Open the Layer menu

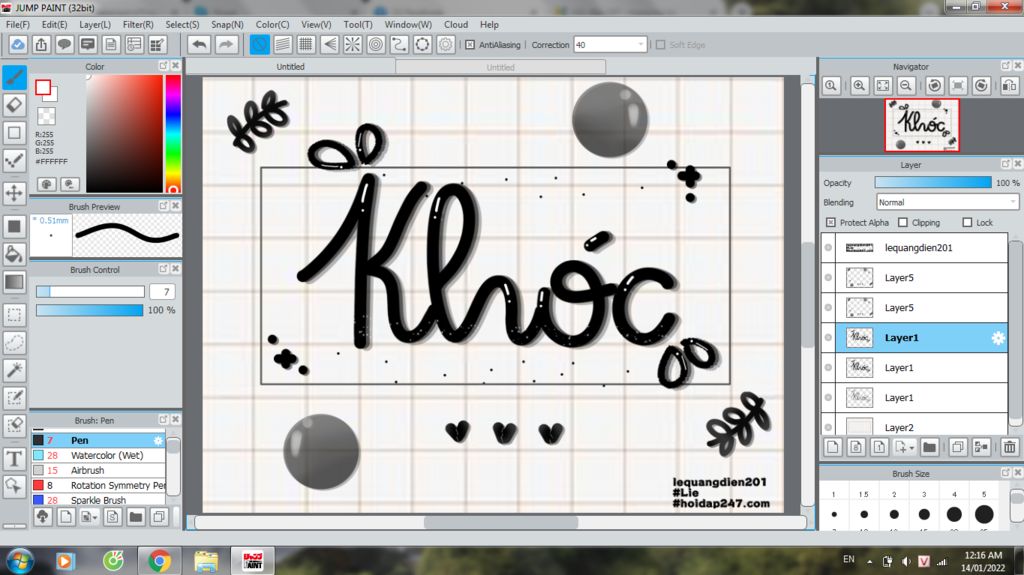pyautogui.click(x=95, y=24)
